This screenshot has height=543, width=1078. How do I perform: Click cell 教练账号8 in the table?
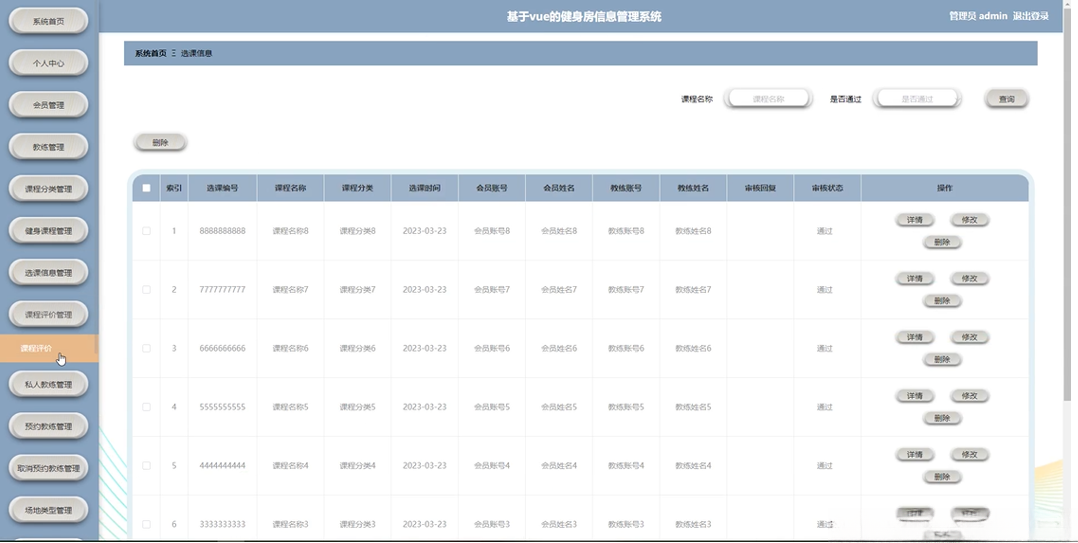coord(626,231)
